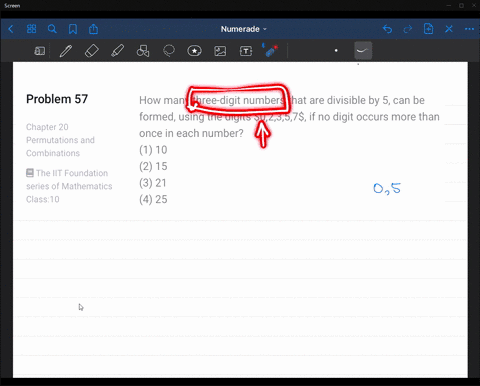Bookmark the current page
The width and height of the screenshot is (480, 386).
tap(73, 29)
